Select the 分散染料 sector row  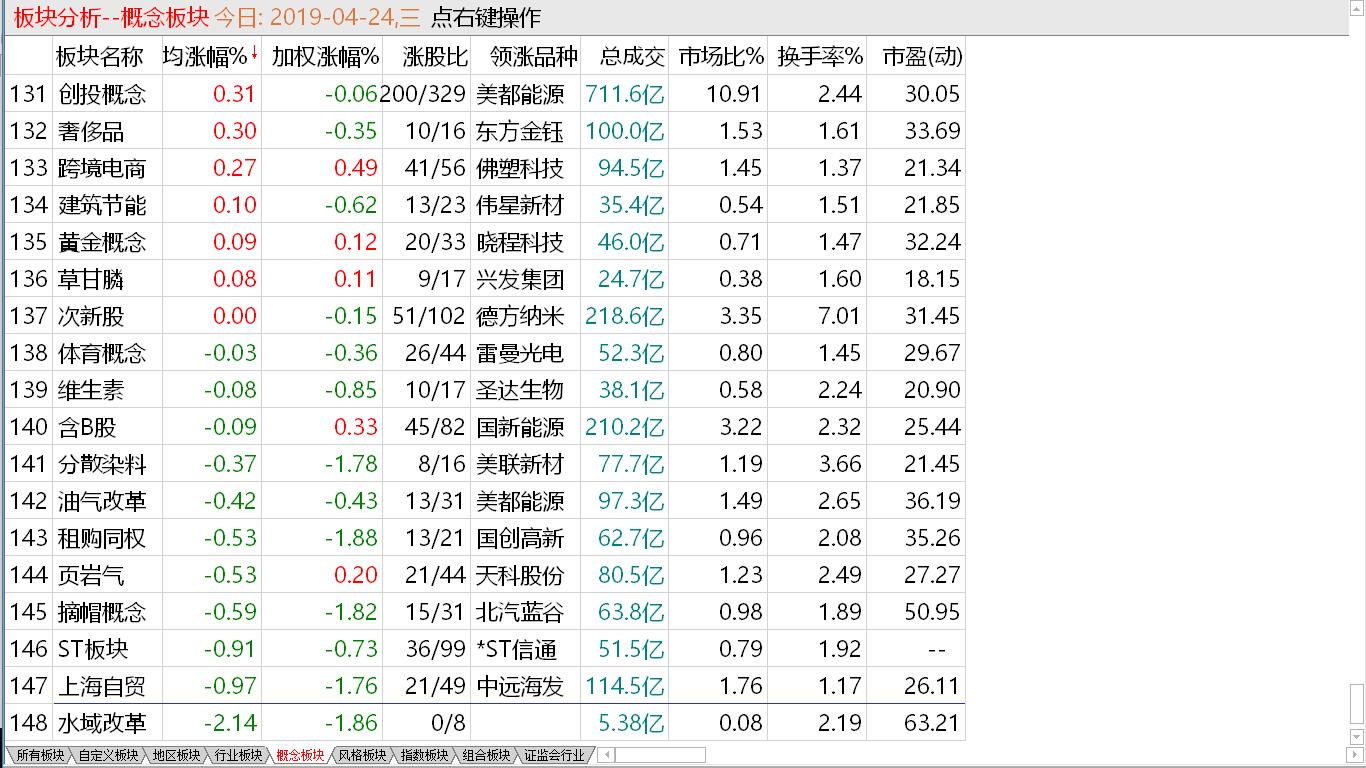[x=486, y=464]
